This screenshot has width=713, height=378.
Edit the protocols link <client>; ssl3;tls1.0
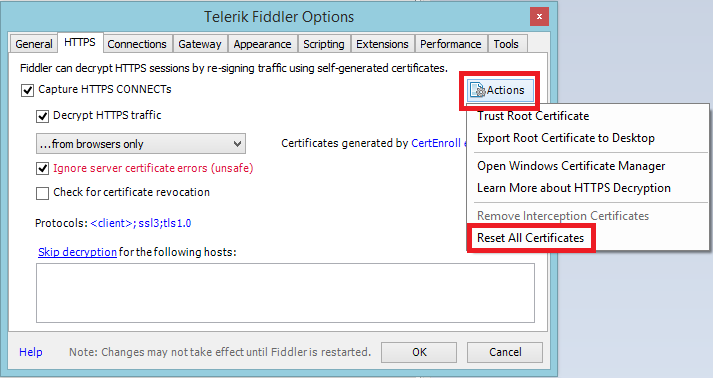click(141, 223)
